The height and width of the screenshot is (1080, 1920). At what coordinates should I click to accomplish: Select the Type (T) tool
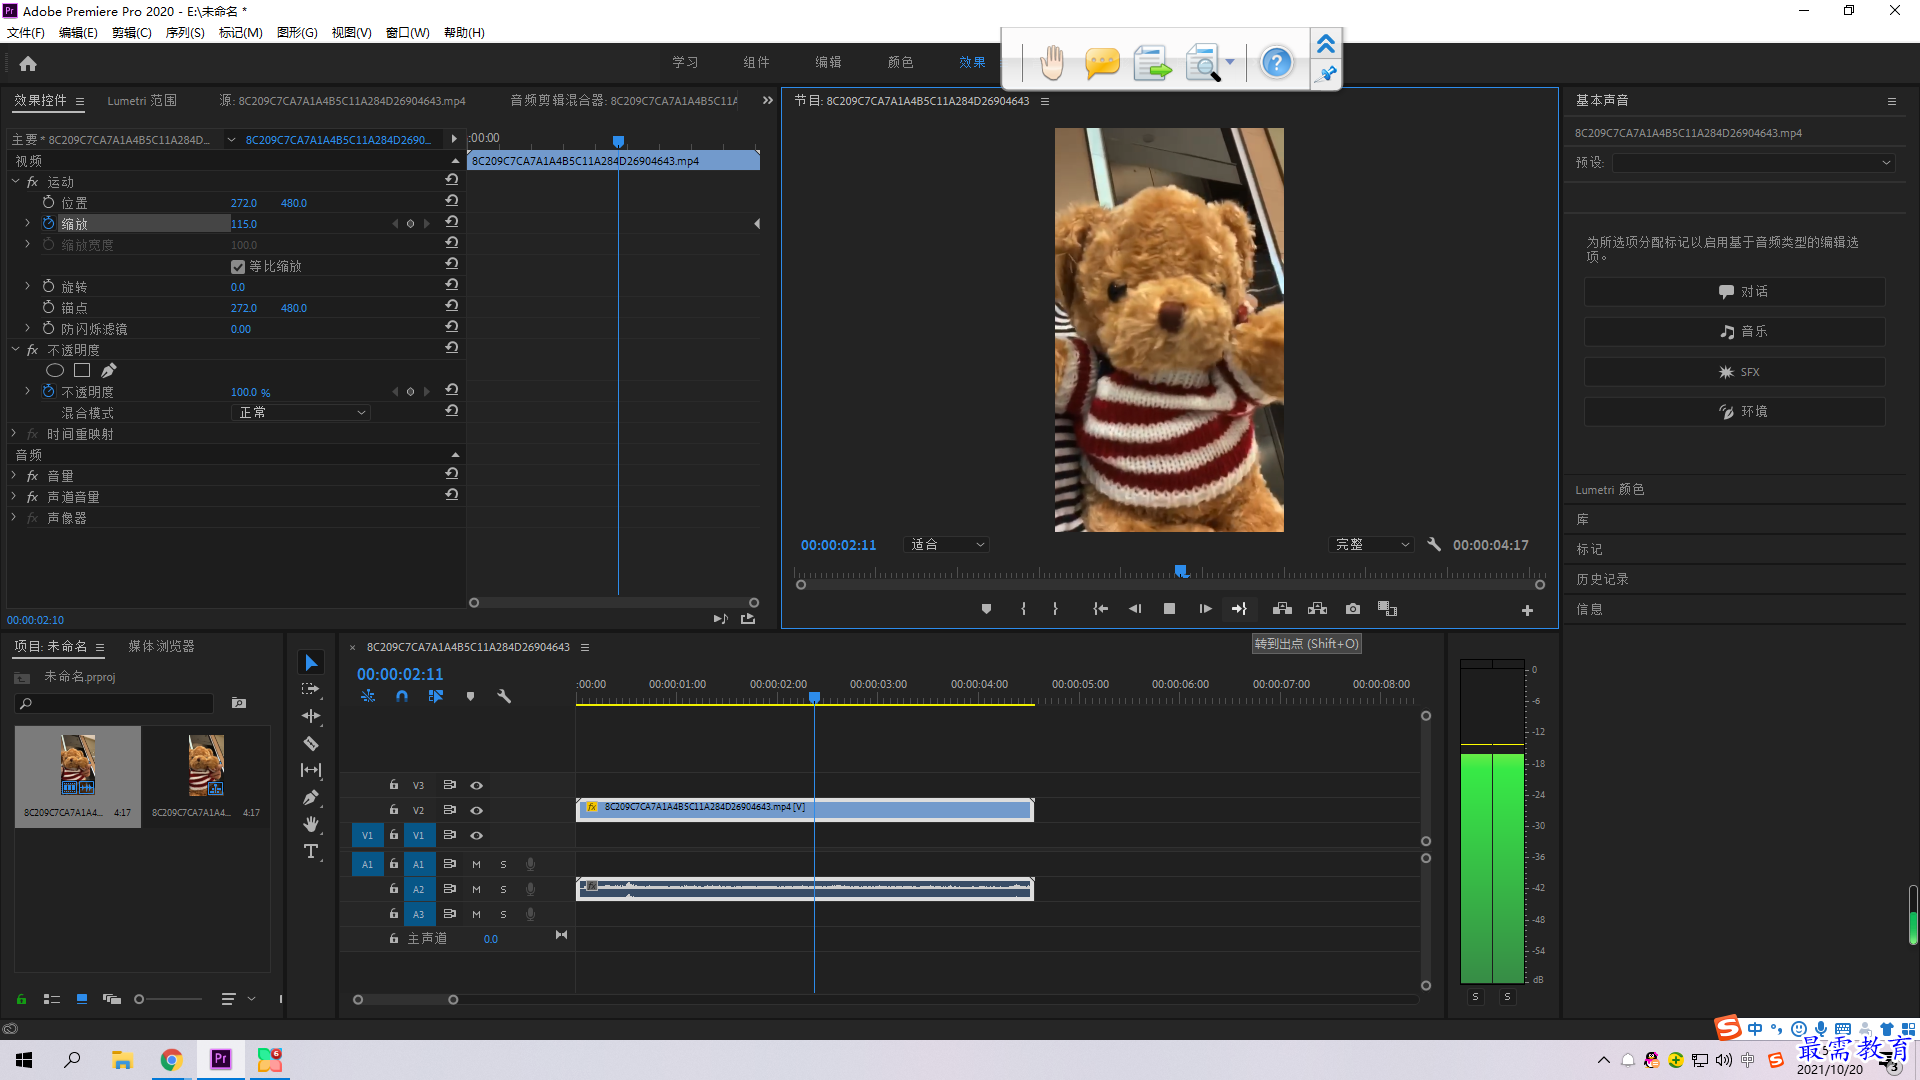311,851
